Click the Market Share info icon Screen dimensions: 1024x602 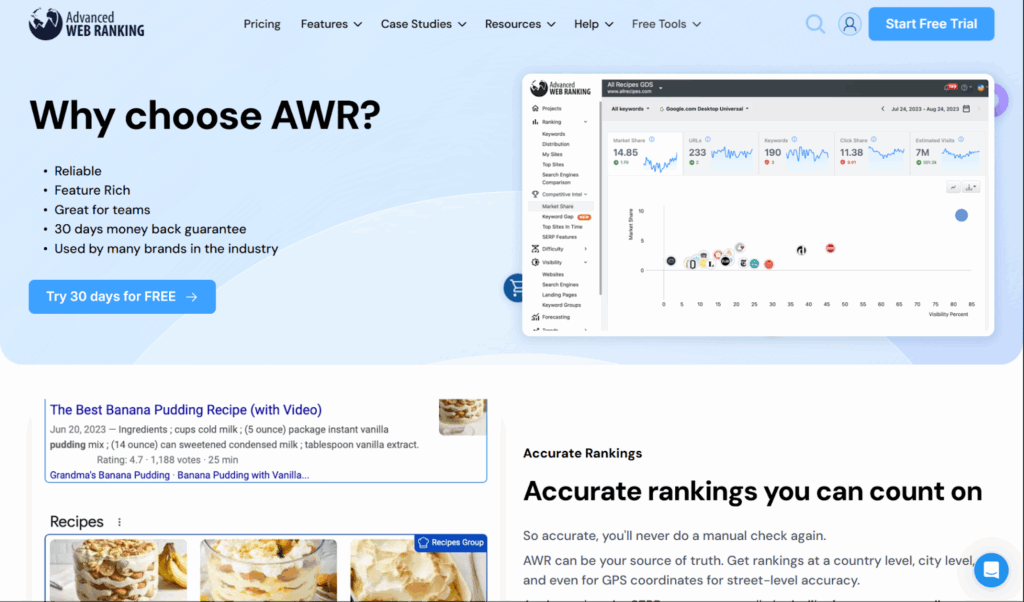pos(652,140)
